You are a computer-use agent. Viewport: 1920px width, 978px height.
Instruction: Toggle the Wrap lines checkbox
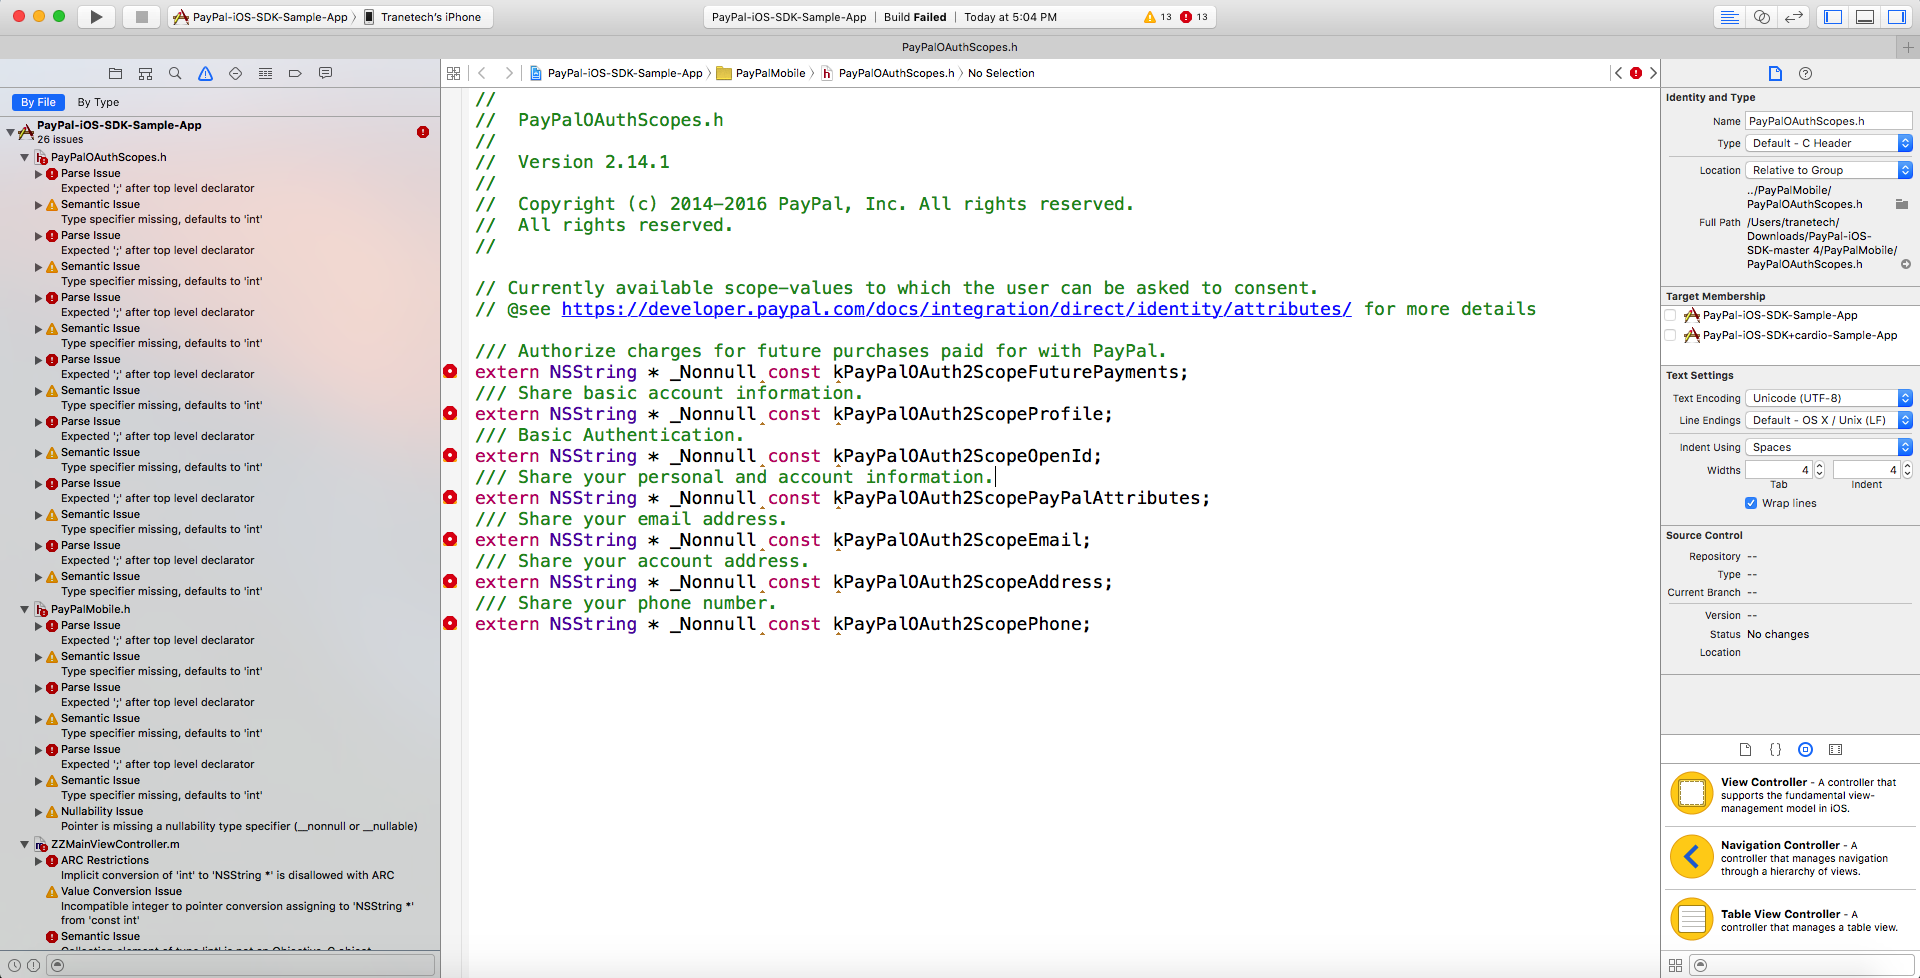pos(1751,503)
